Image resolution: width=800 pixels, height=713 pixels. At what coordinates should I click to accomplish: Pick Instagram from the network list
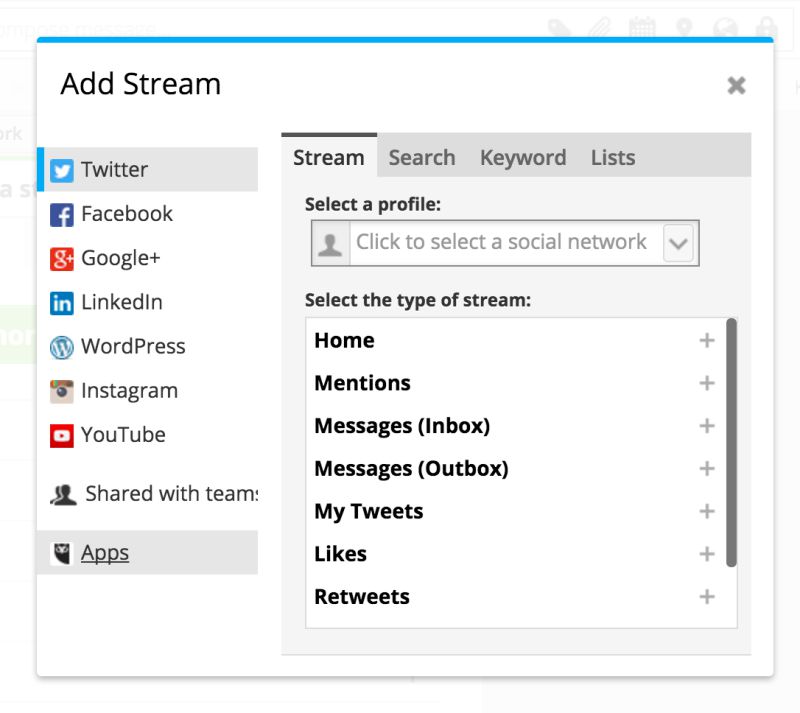pos(147,390)
